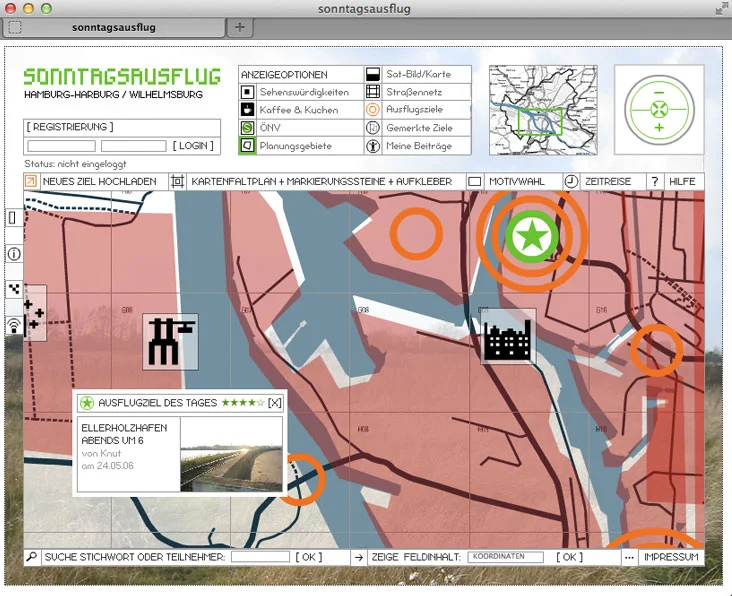Close the Ausflugziel des Tages popup
Screen dimensions: 732x596
click(x=274, y=403)
